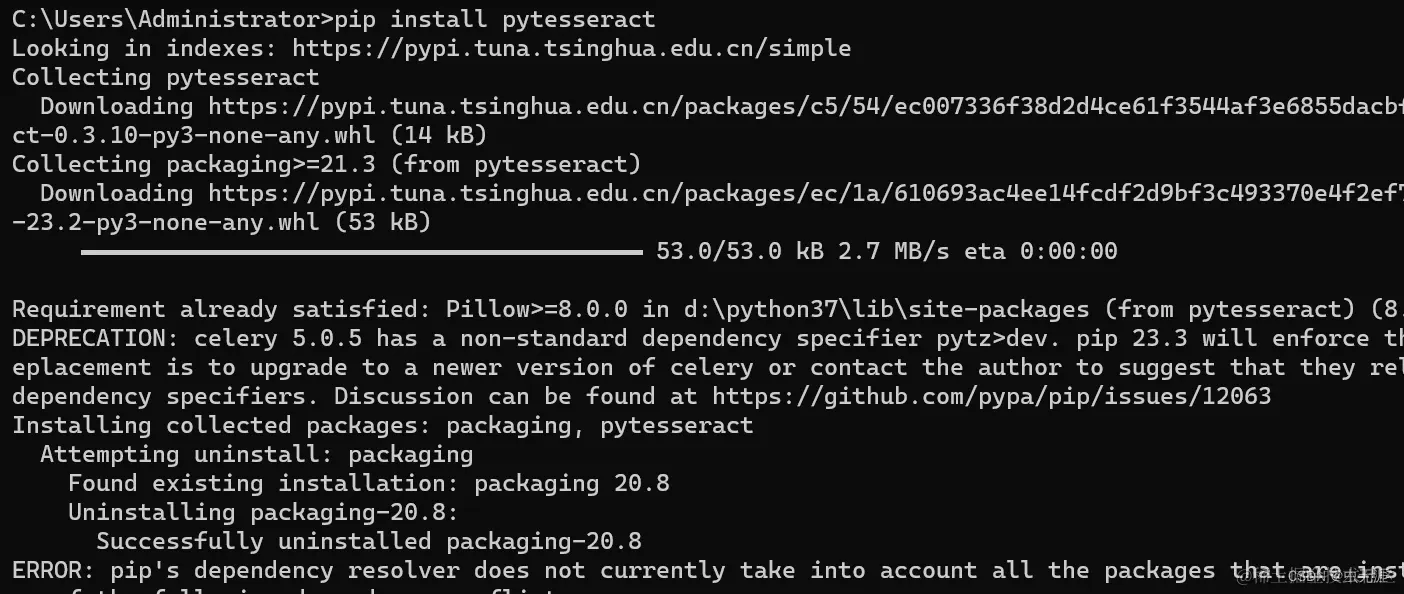Click the 'Installing collected packages' line

(382, 425)
